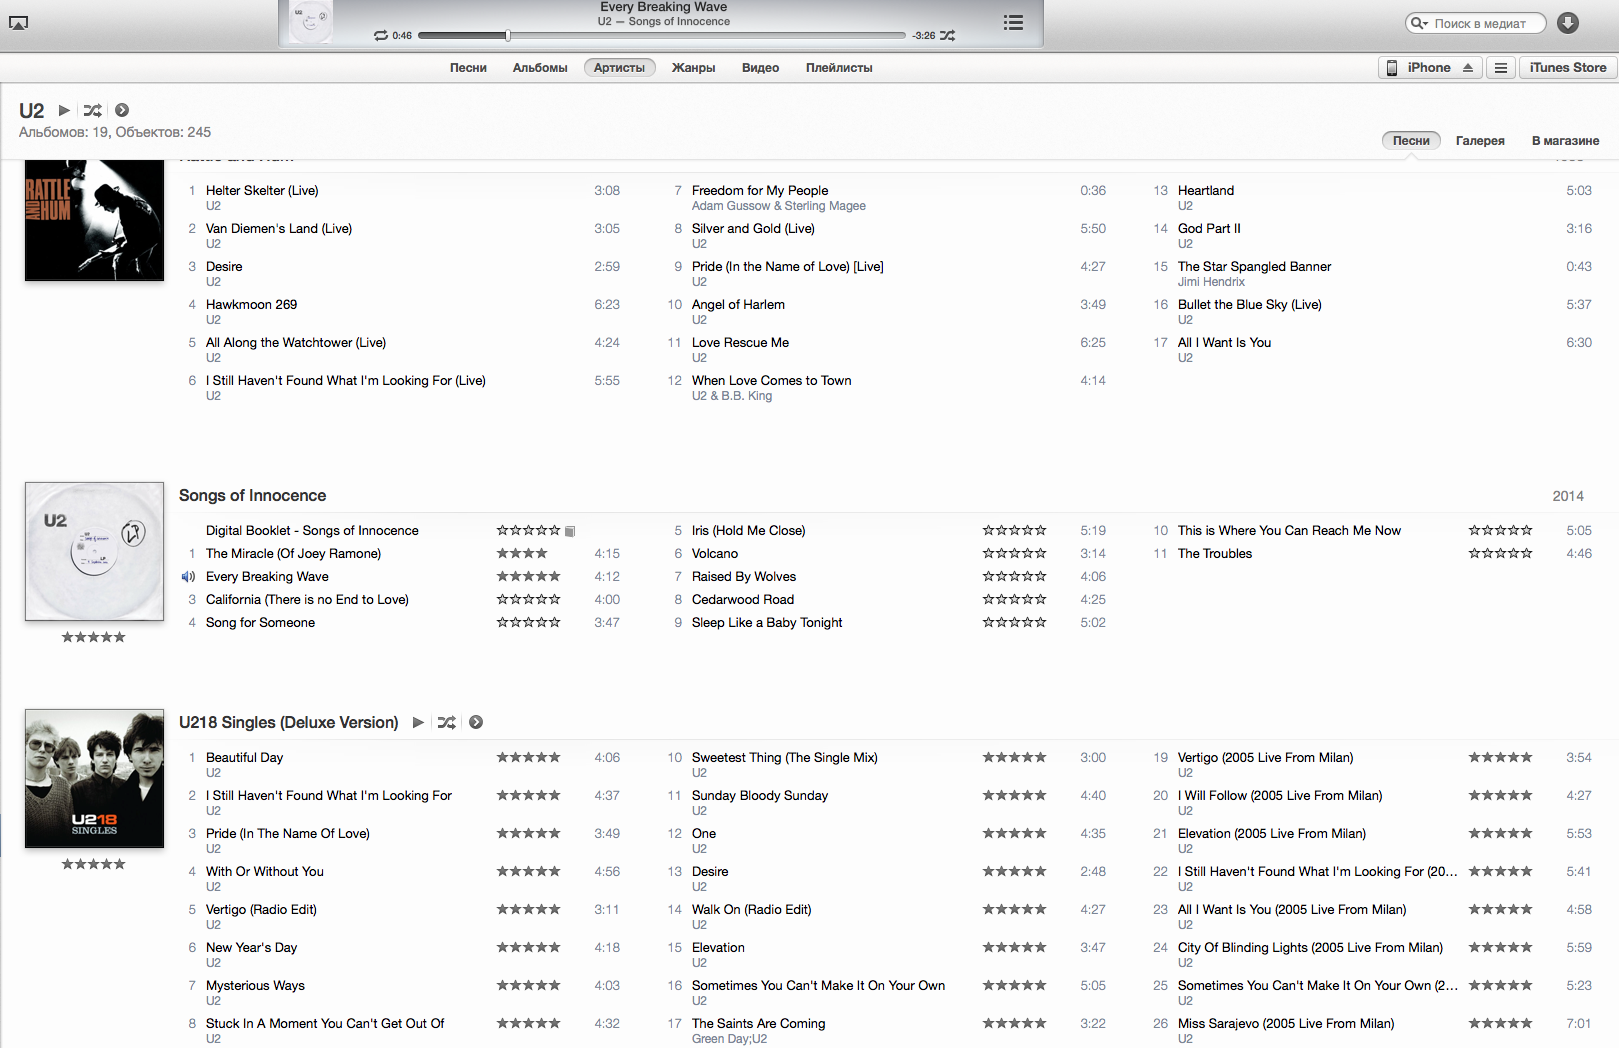Open U2 artist options arrow menu

pyautogui.click(x=122, y=110)
